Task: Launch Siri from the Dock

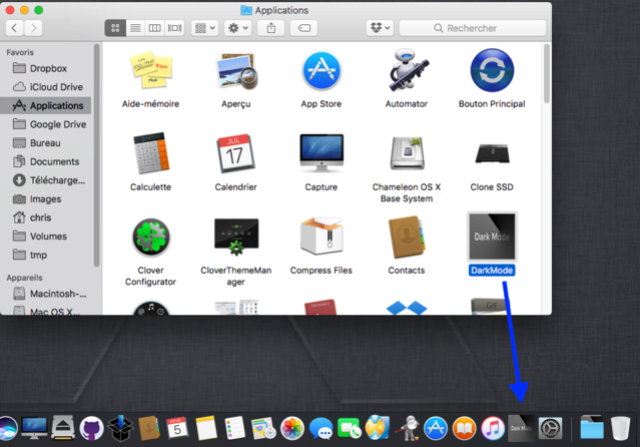Action: point(7,429)
